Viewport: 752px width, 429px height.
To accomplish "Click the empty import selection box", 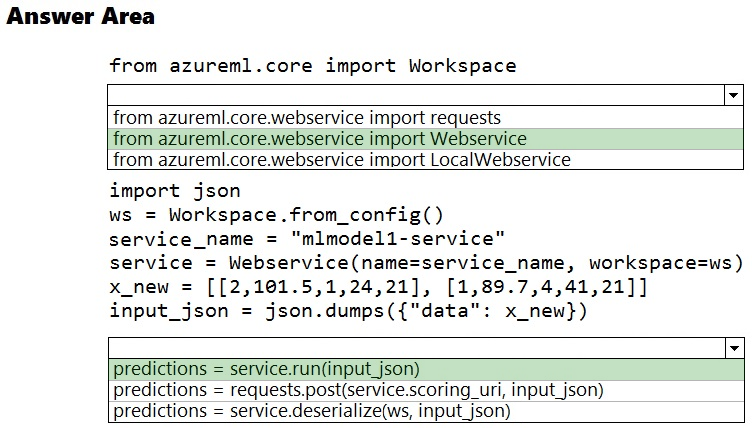I will (416, 95).
